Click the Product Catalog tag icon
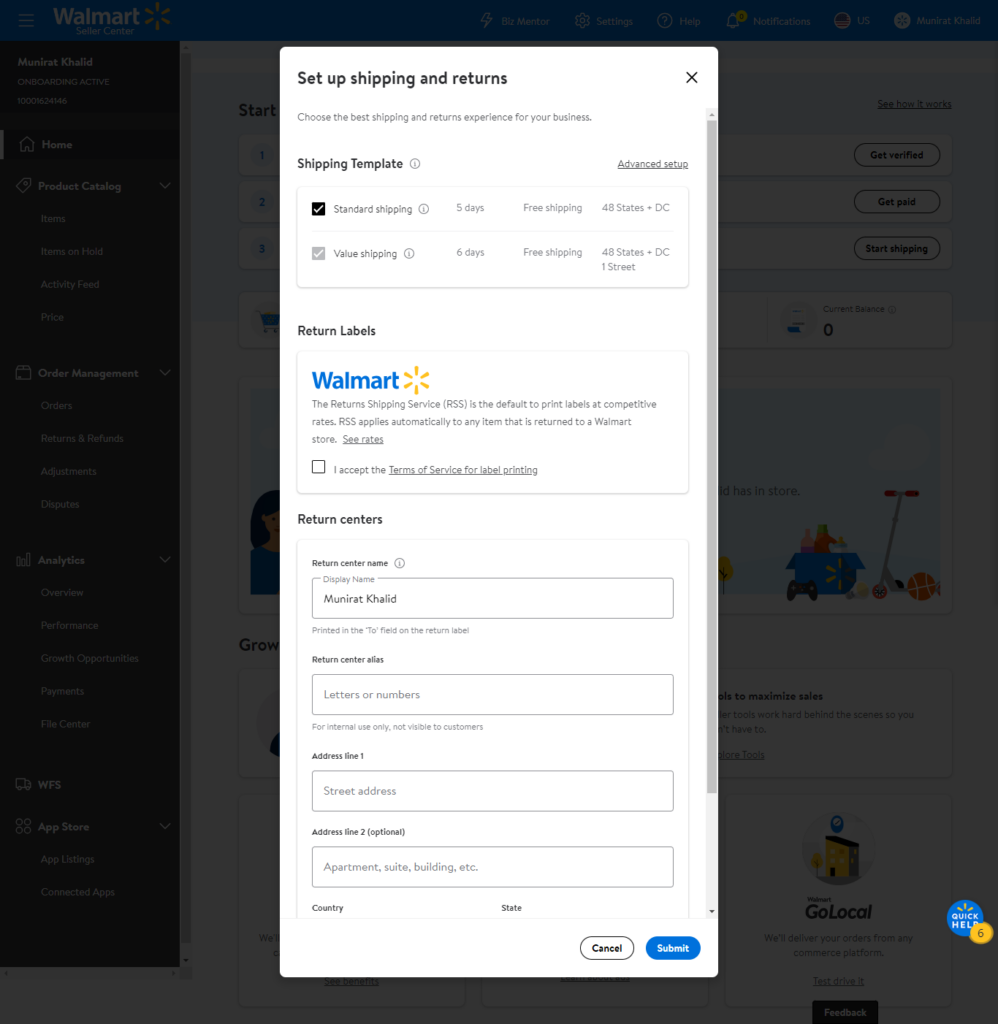The image size is (998, 1024). click(x=24, y=185)
